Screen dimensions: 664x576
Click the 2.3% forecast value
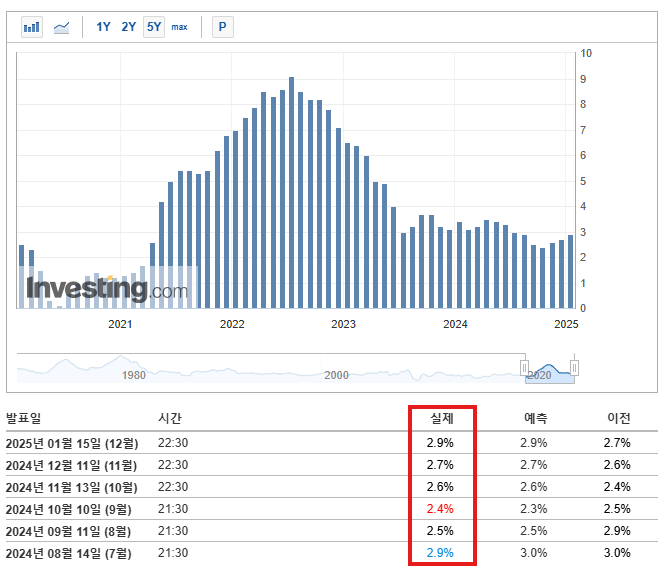pos(534,509)
